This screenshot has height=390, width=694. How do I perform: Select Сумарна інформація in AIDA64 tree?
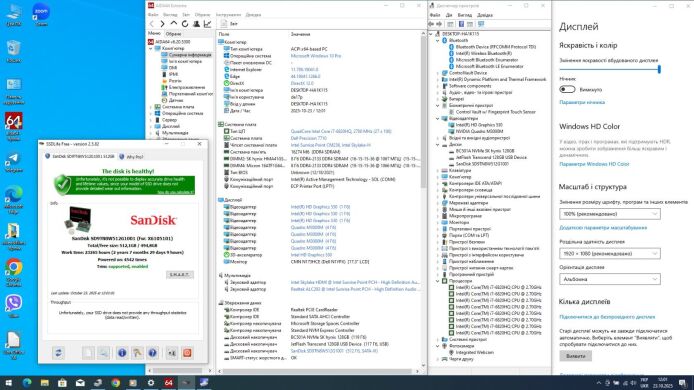(189, 55)
